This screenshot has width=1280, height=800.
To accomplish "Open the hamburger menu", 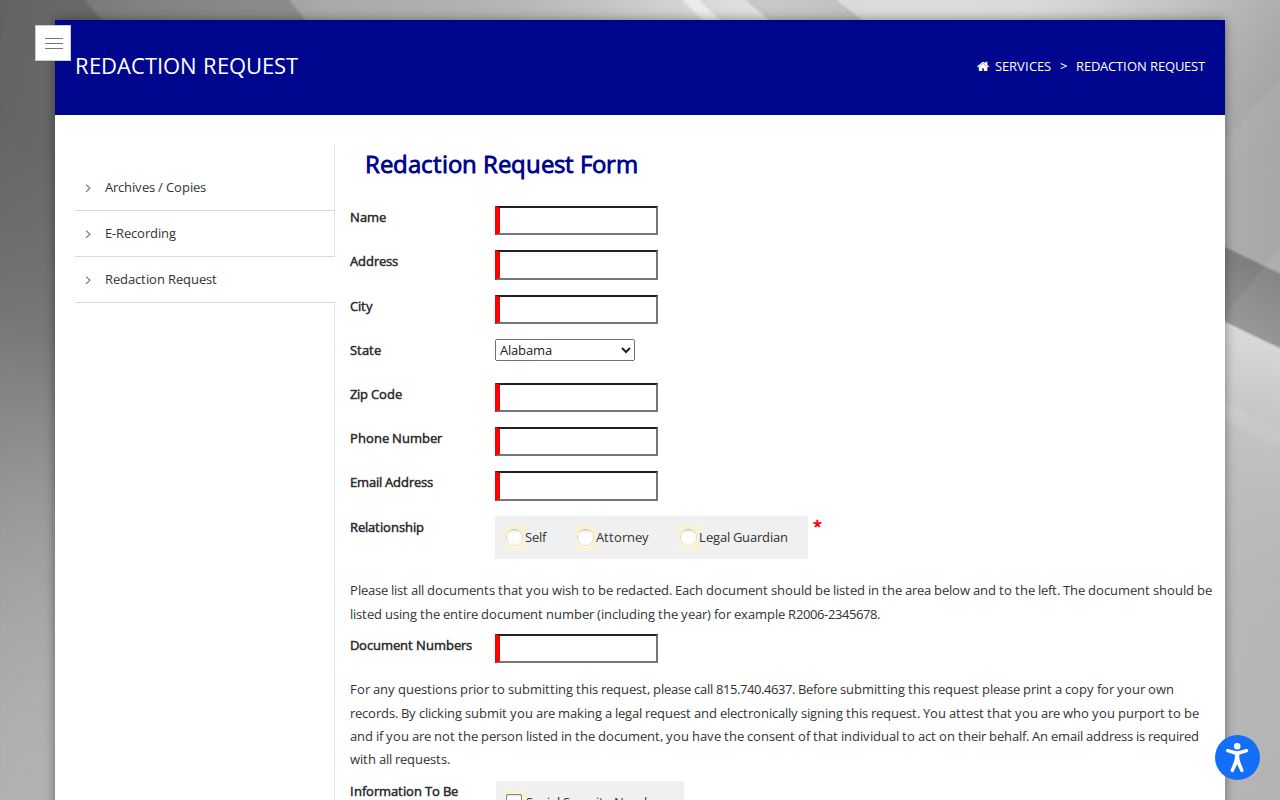I will click(x=53, y=43).
